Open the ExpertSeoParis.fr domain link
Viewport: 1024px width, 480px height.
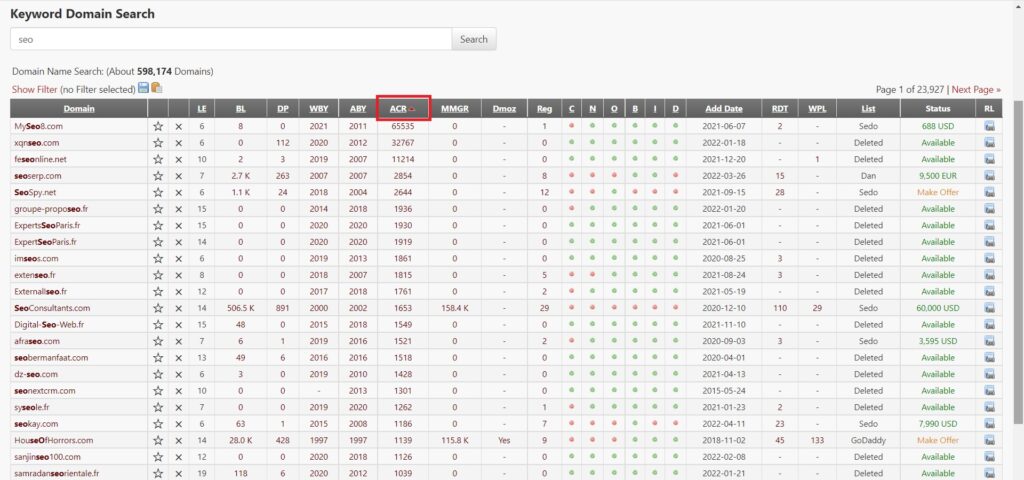pyautogui.click(x=45, y=242)
